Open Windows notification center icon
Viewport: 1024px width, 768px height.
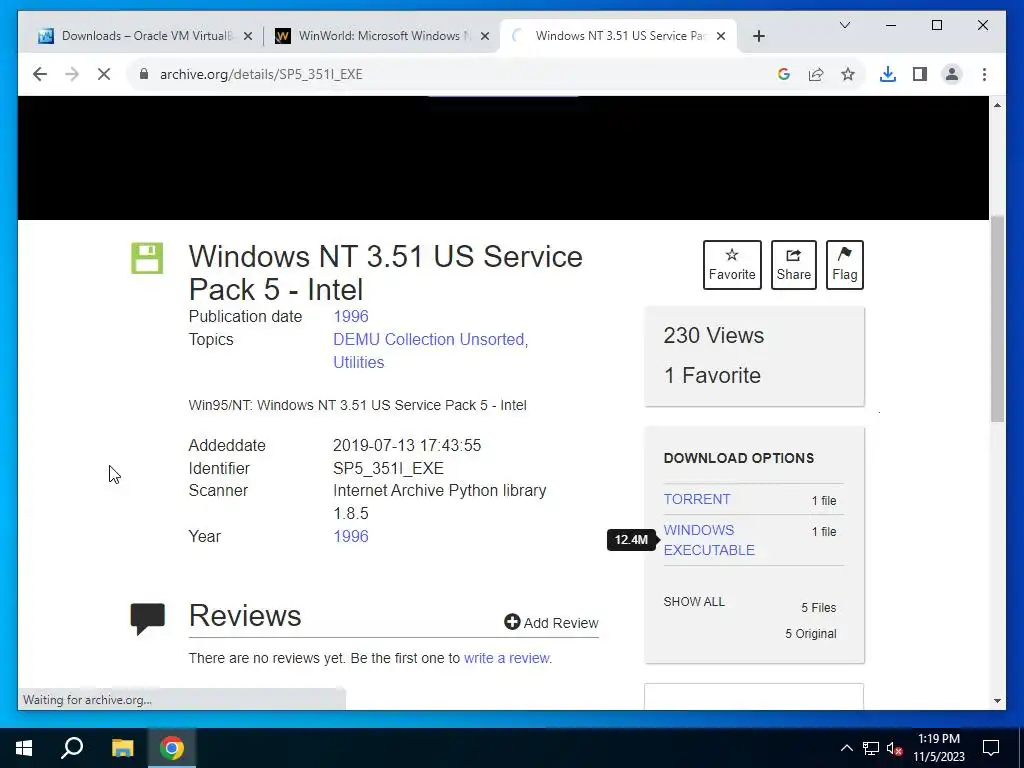coord(991,748)
